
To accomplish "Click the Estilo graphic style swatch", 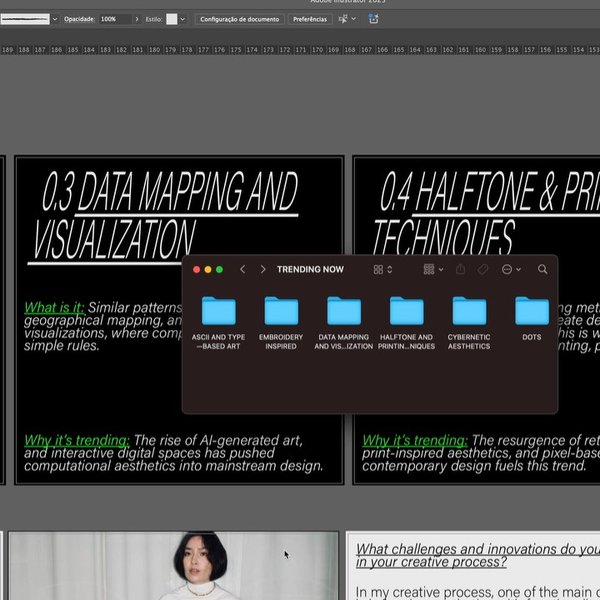I will coord(171,19).
